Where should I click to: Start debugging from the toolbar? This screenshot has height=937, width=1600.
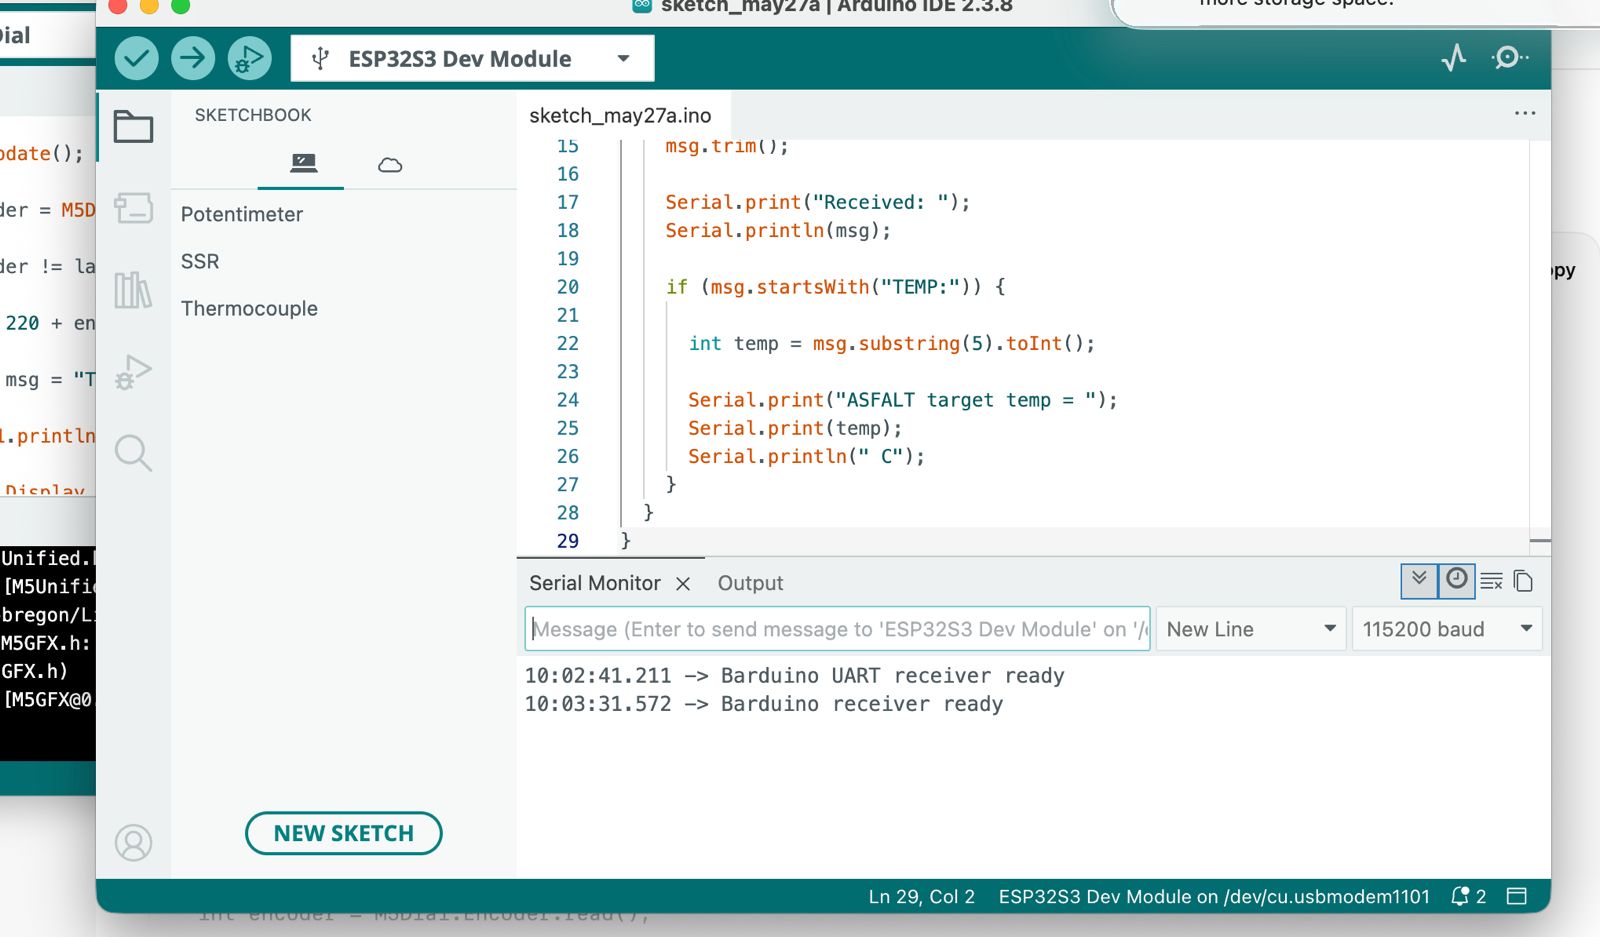click(x=249, y=58)
